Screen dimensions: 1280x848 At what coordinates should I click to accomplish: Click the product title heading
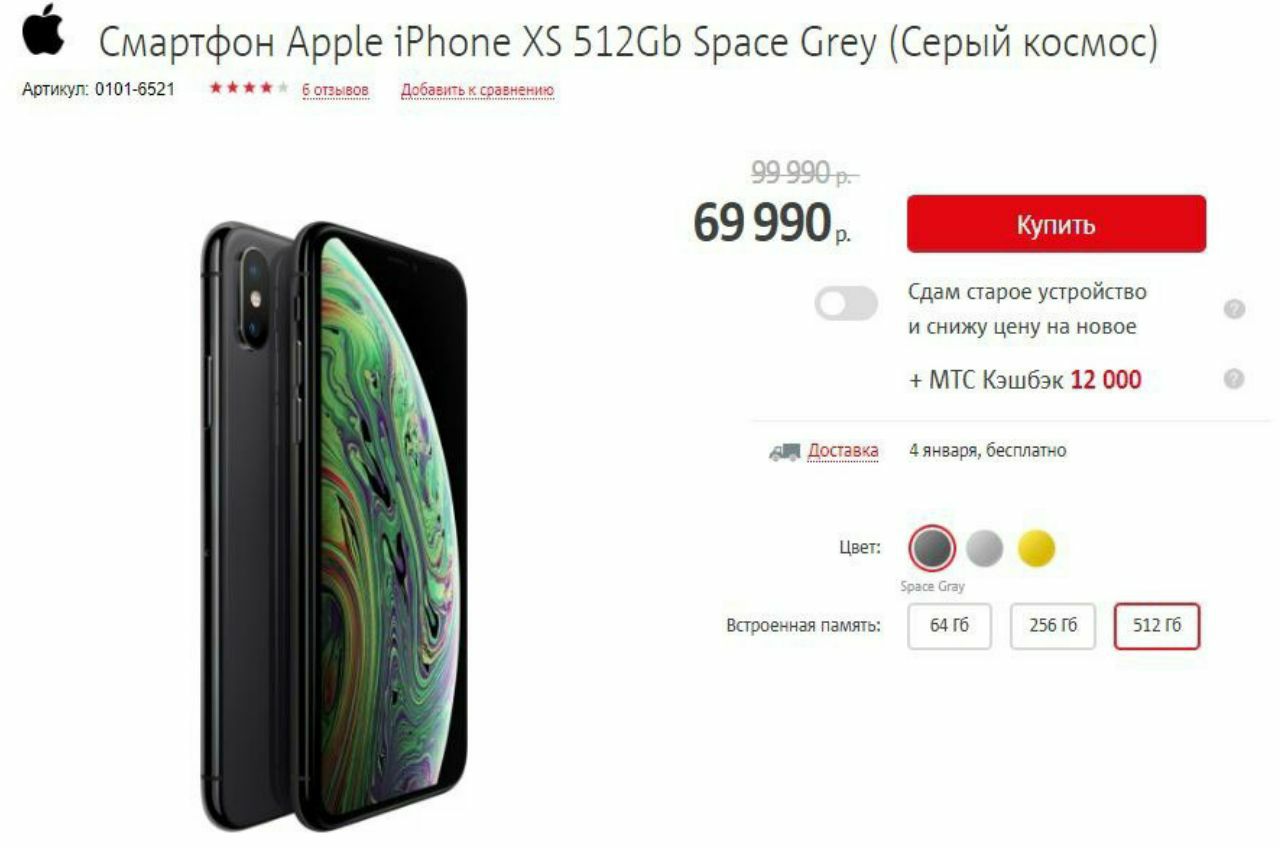628,43
